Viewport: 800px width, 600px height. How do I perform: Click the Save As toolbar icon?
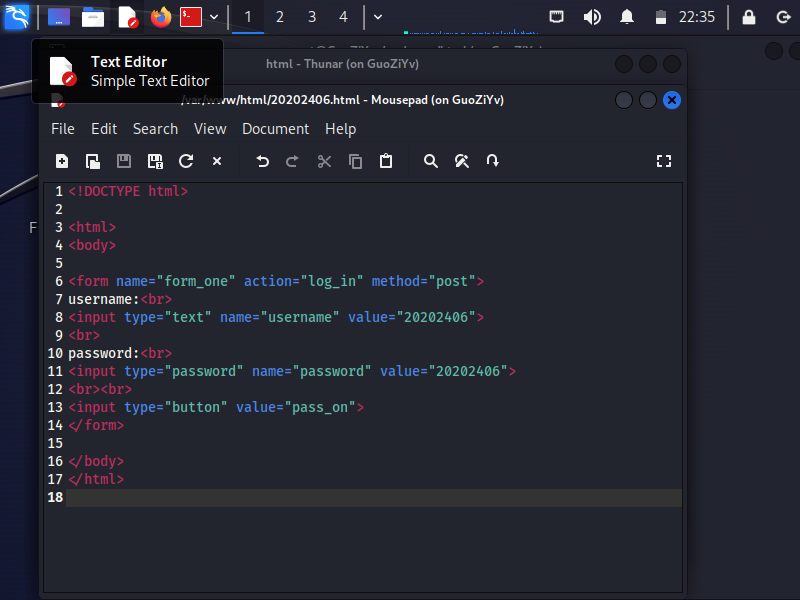pos(155,161)
